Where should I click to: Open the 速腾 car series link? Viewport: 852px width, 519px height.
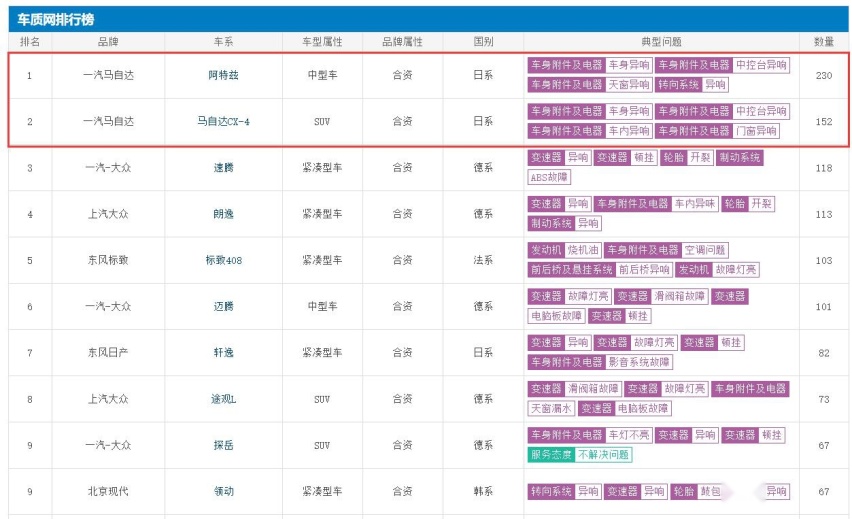tap(223, 168)
